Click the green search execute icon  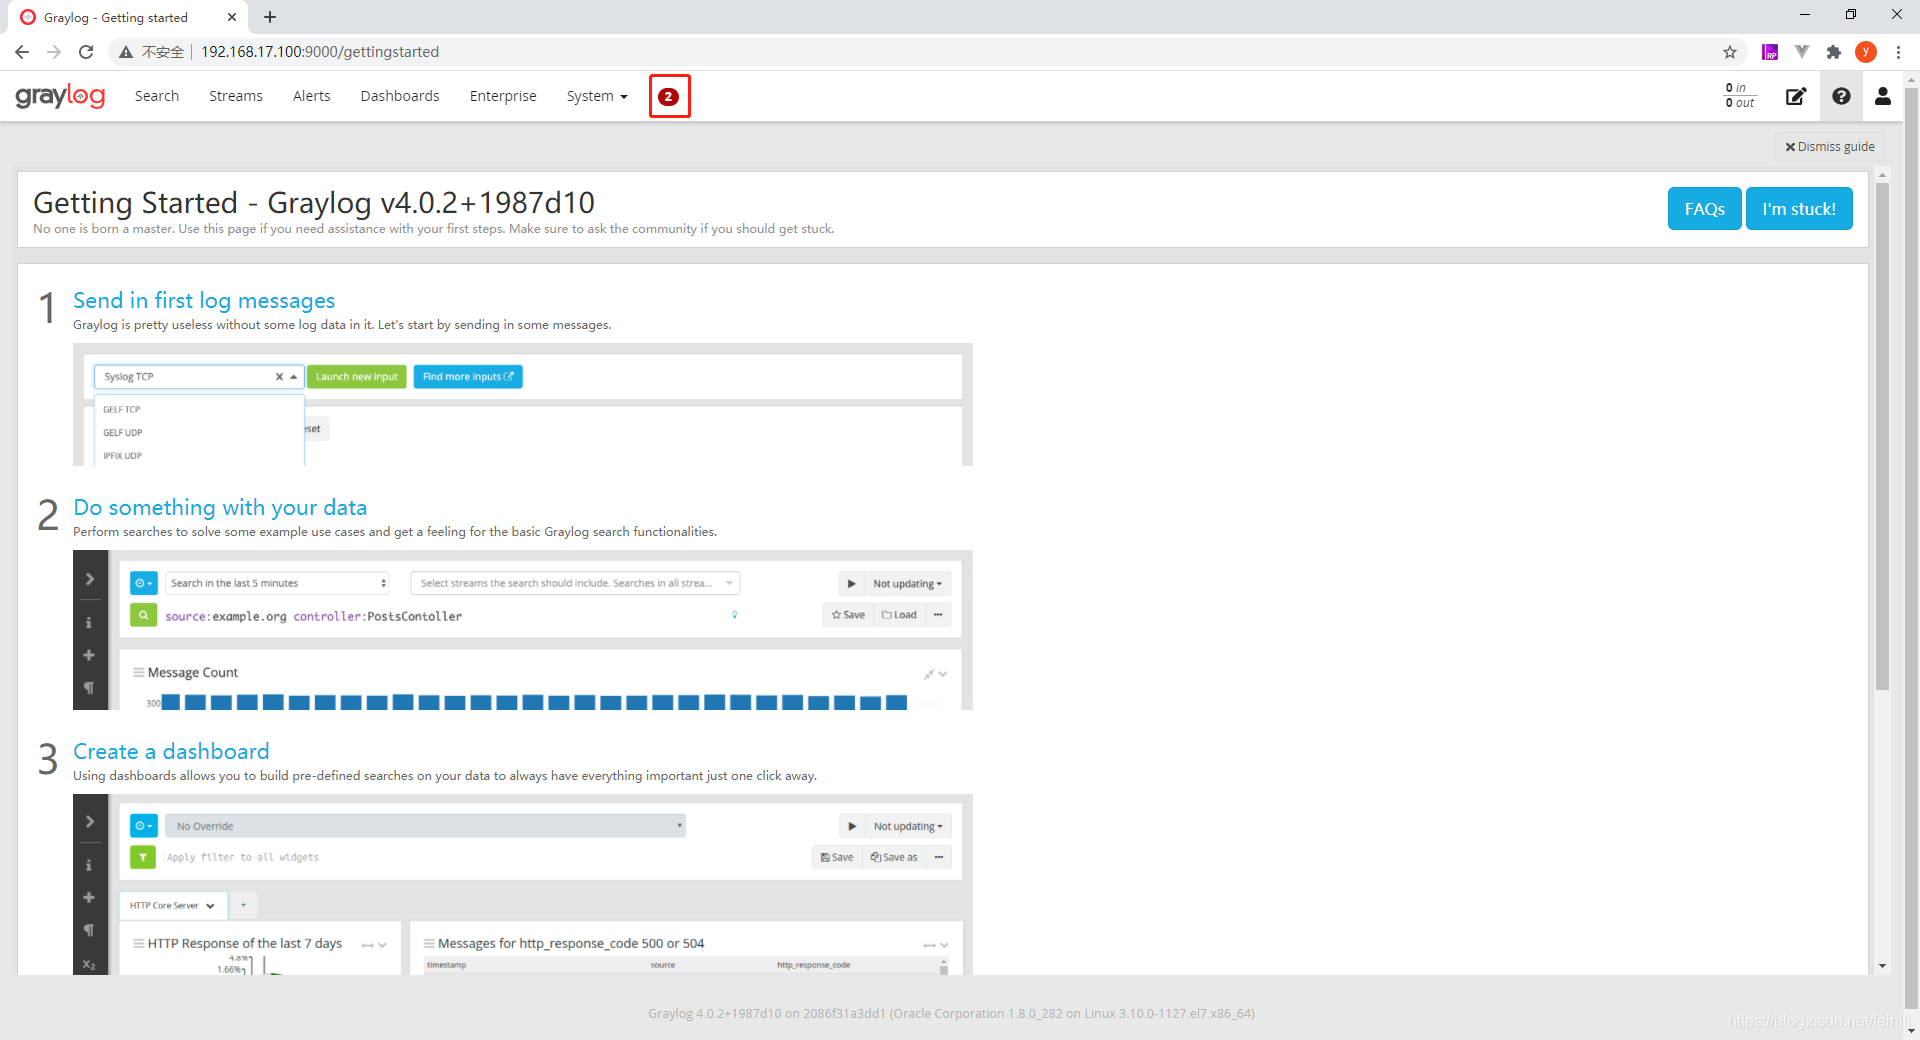click(143, 615)
